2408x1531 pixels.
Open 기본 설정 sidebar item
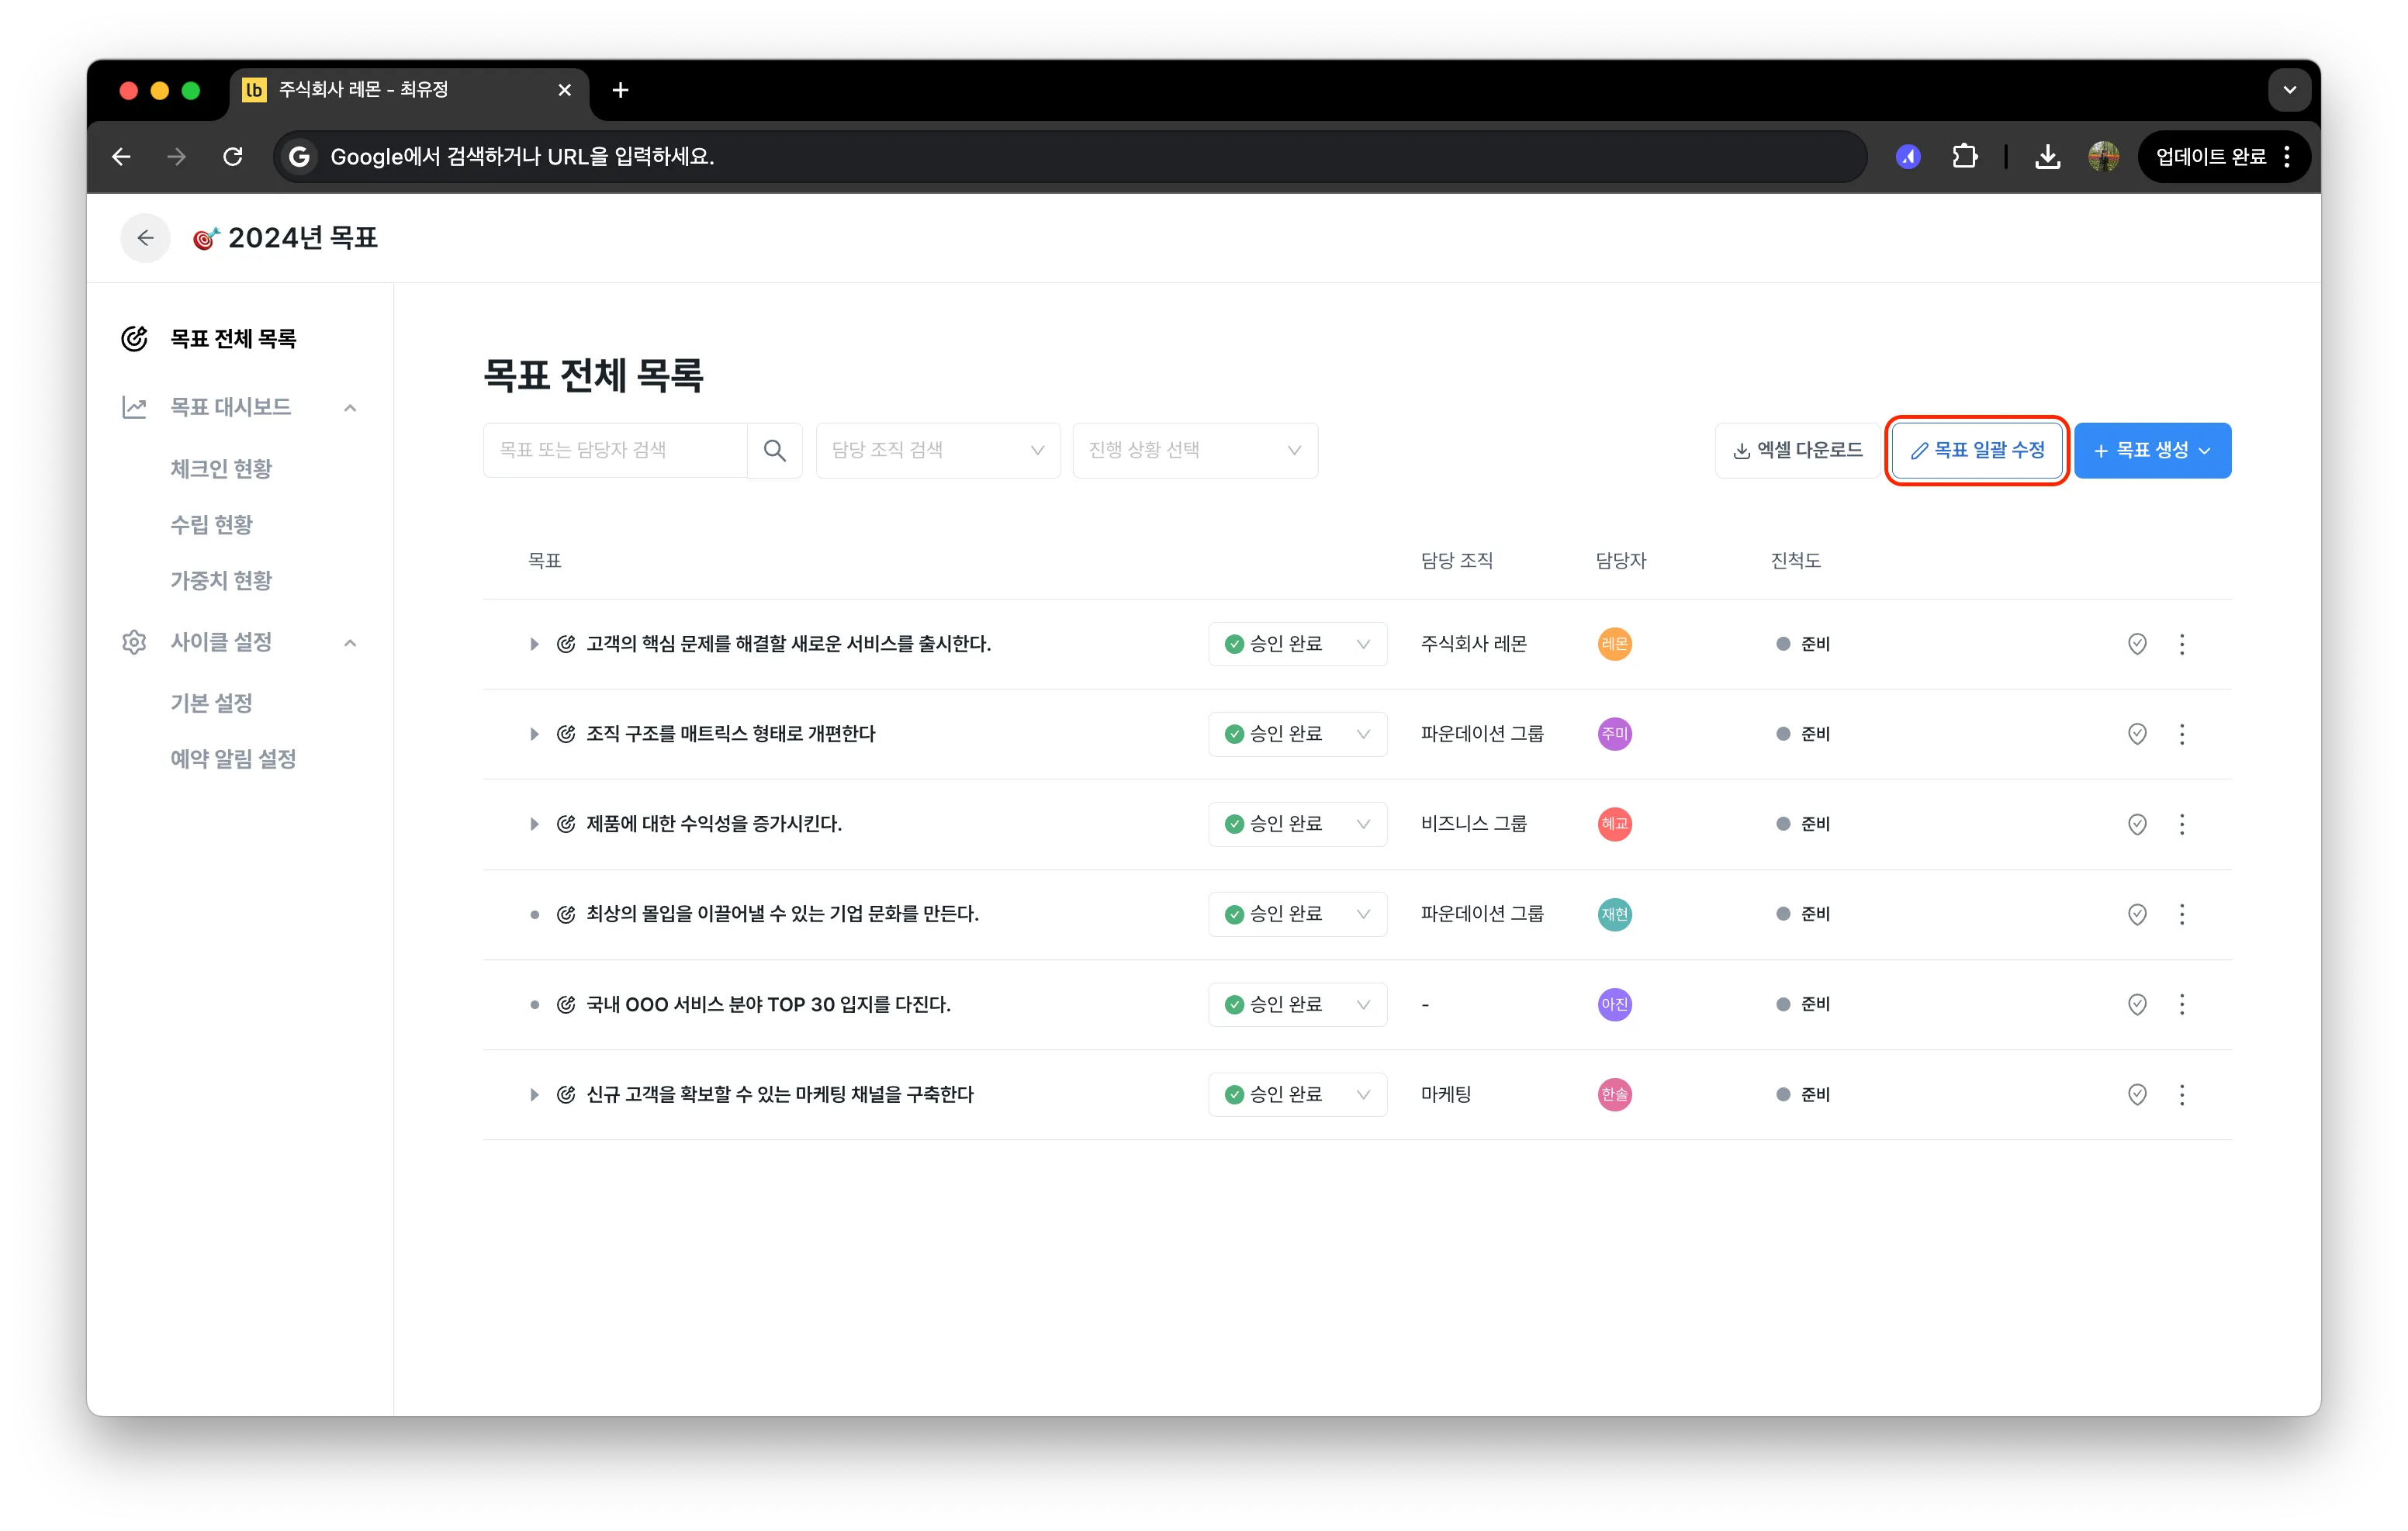(x=211, y=703)
